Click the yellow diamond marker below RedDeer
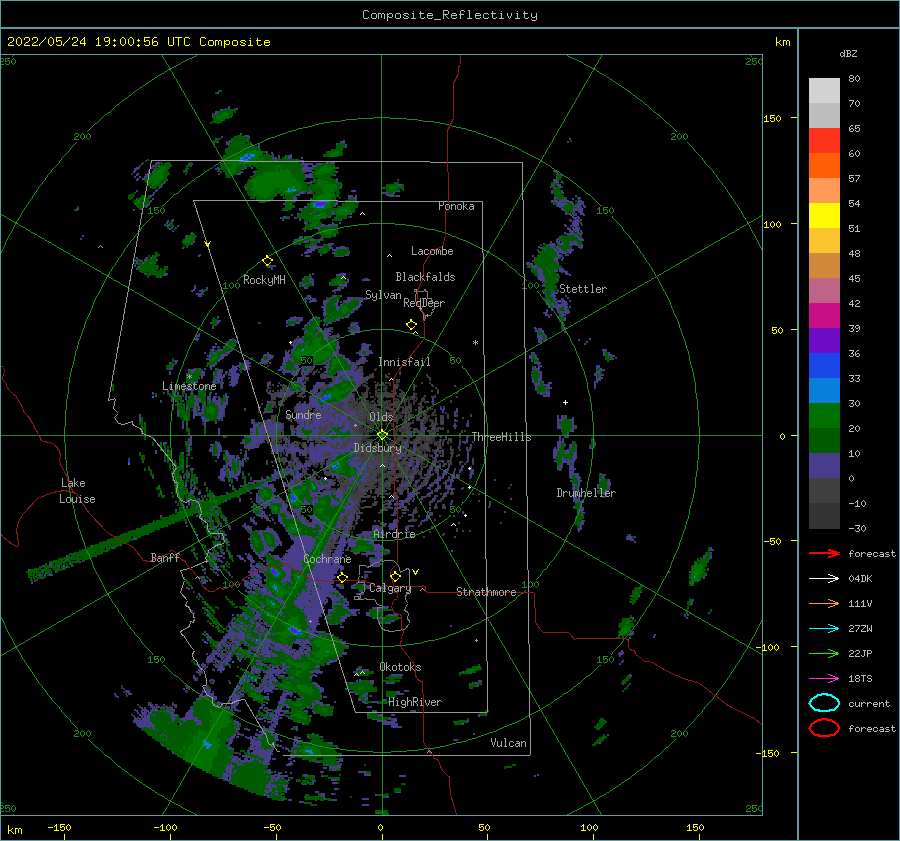Viewport: 900px width, 841px height. [x=412, y=325]
